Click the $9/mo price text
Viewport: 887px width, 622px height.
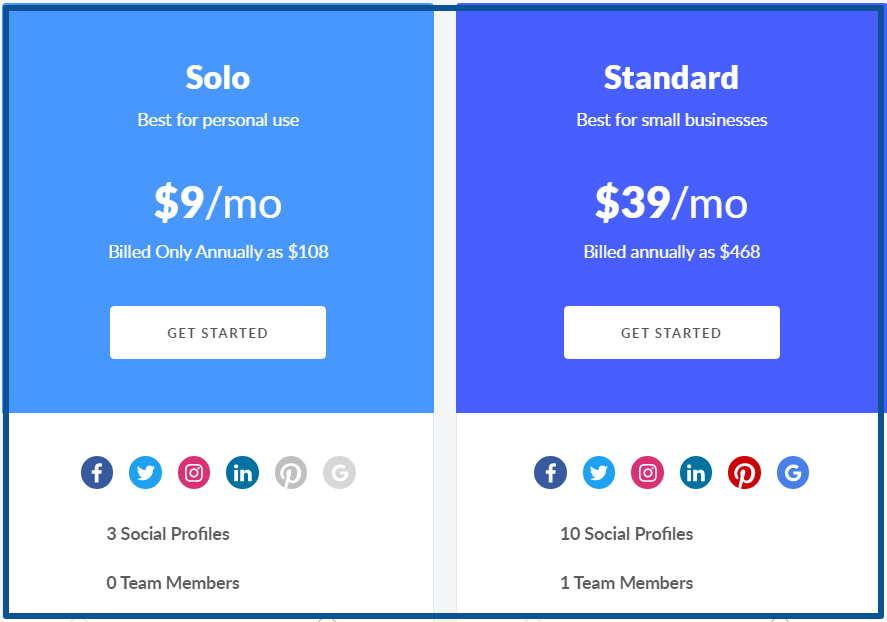coord(218,202)
